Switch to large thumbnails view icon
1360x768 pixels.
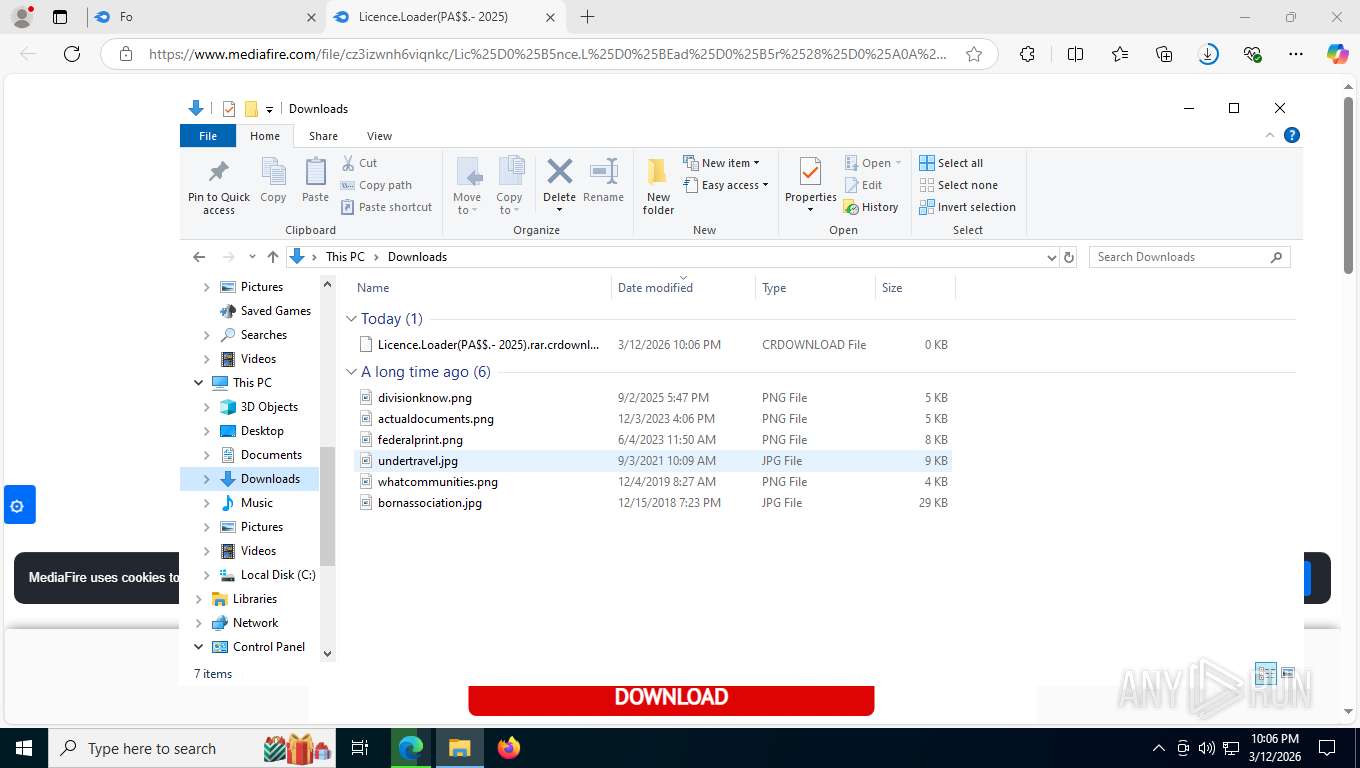click(1288, 673)
